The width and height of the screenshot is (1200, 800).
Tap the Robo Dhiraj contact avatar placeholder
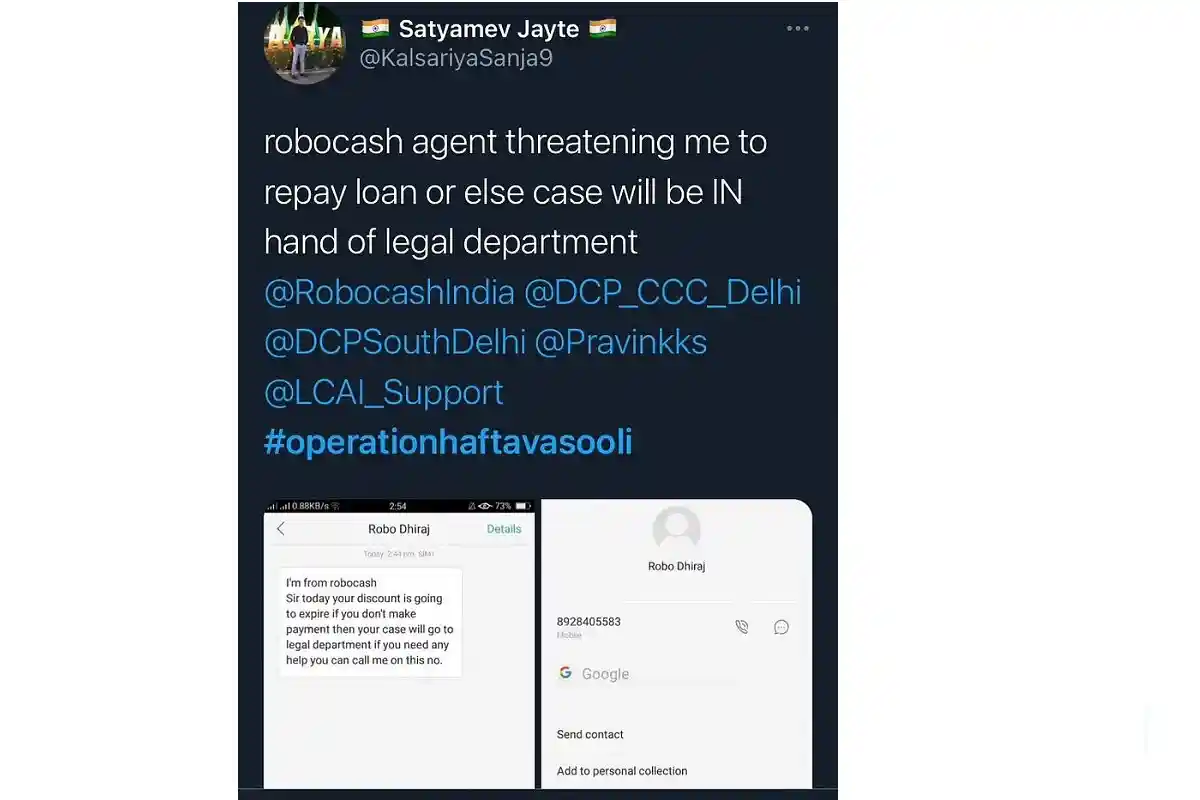tap(676, 528)
